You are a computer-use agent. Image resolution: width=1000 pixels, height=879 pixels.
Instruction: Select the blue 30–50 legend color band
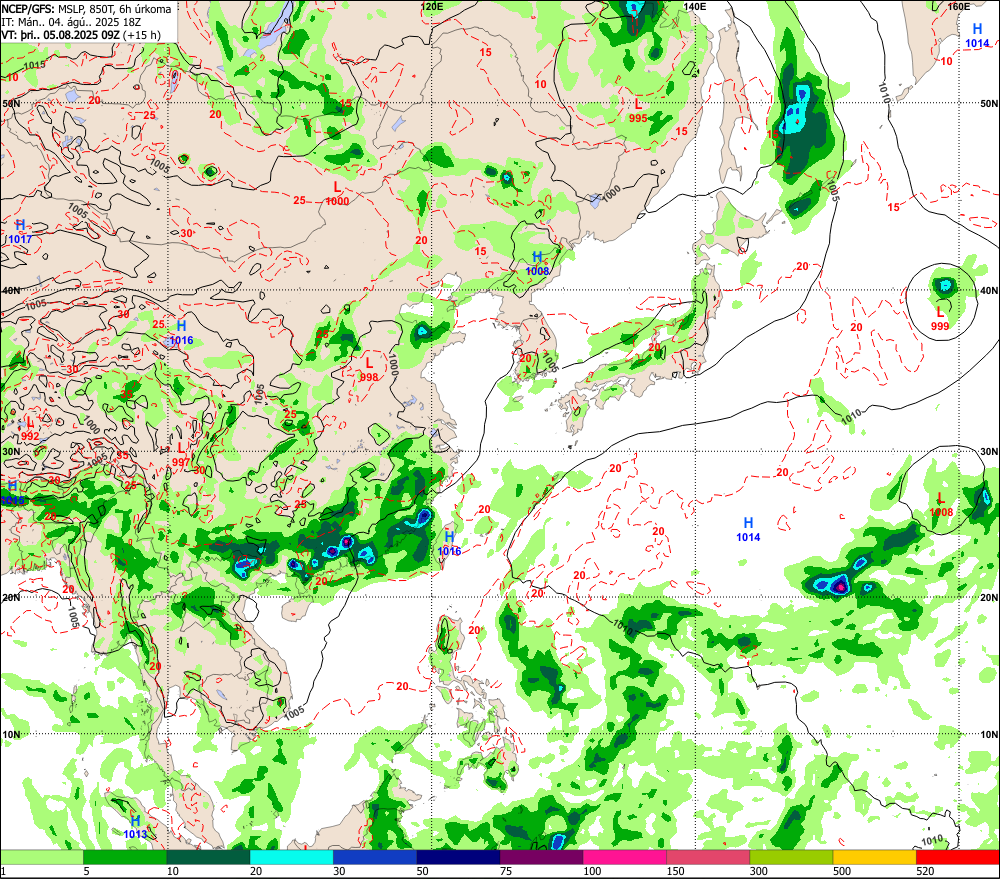(x=375, y=857)
